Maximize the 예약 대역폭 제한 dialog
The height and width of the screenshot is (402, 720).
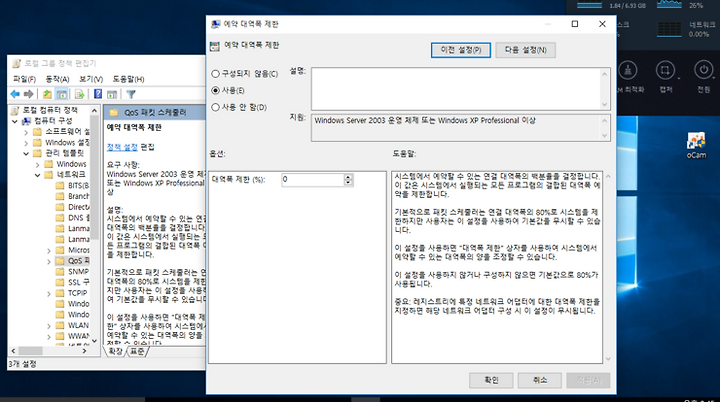click(574, 24)
